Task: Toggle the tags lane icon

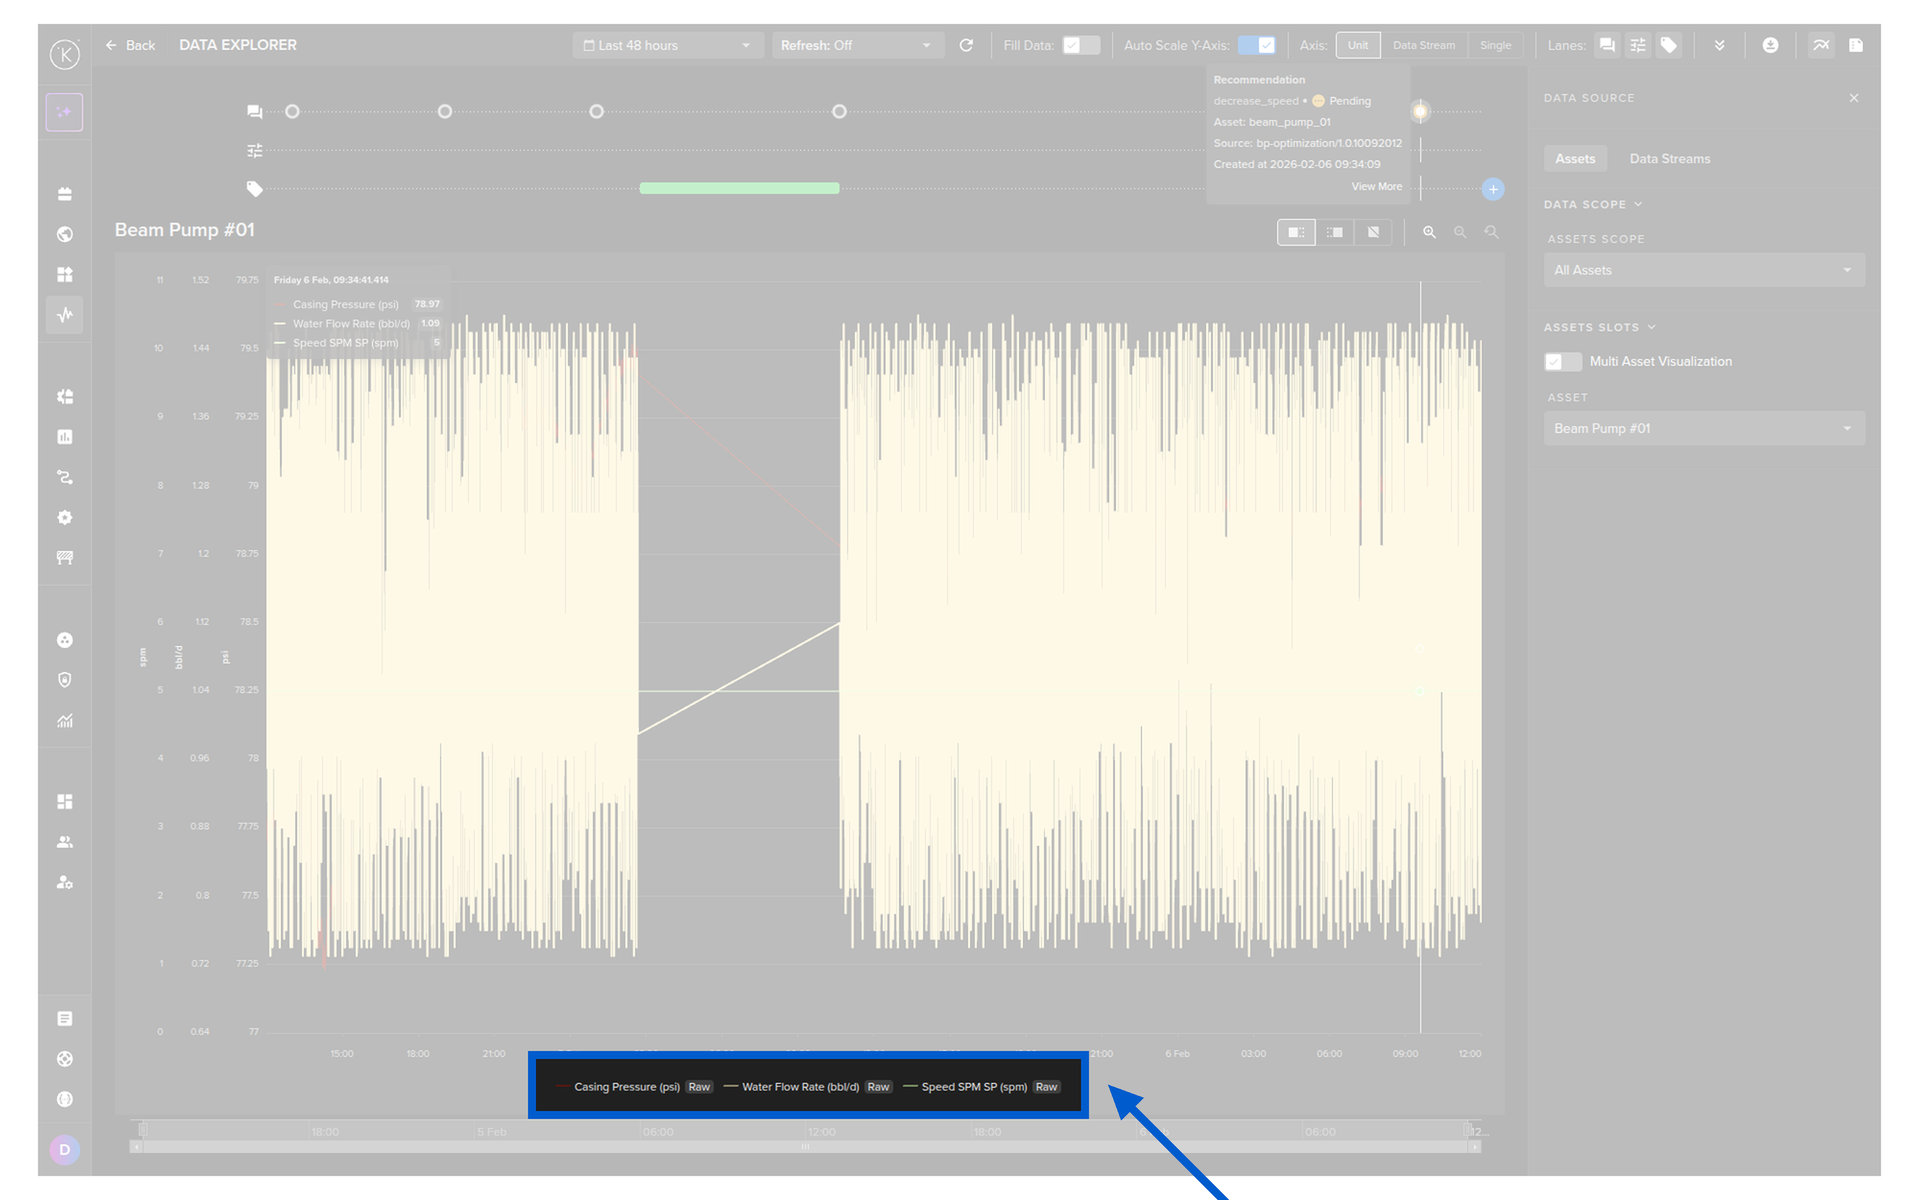Action: pos(1668,45)
